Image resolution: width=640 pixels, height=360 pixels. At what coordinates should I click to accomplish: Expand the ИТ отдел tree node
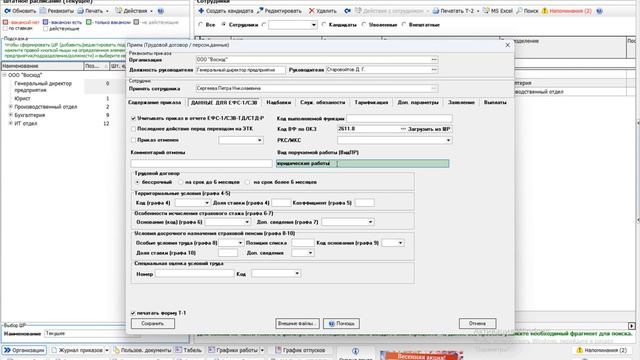click(x=11, y=123)
